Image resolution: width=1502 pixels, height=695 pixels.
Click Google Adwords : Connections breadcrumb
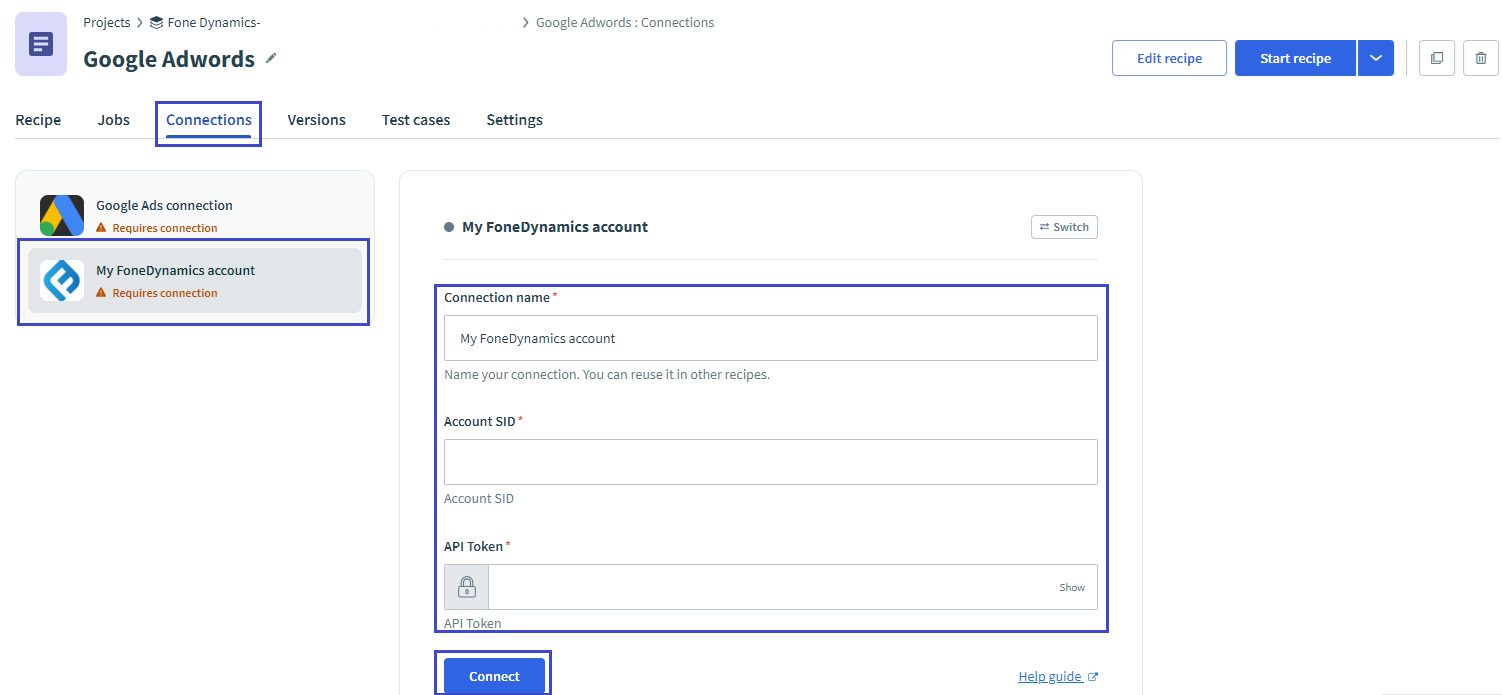point(625,22)
